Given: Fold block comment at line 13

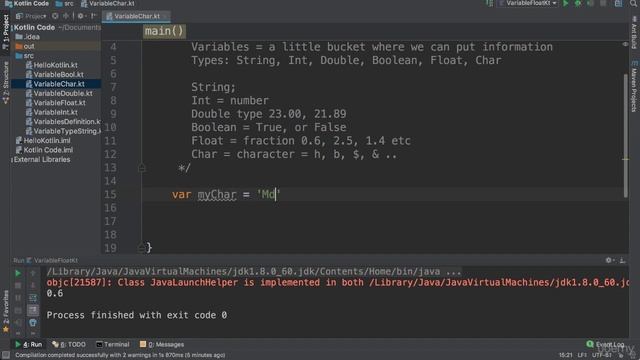Looking at the screenshot, I should tap(142, 168).
